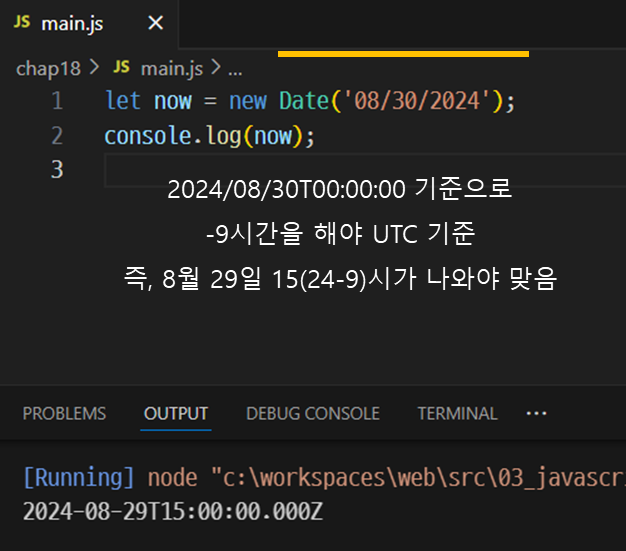Click the '08/30/2024' string literal
This screenshot has height=551, width=626.
pyautogui.click(x=417, y=100)
